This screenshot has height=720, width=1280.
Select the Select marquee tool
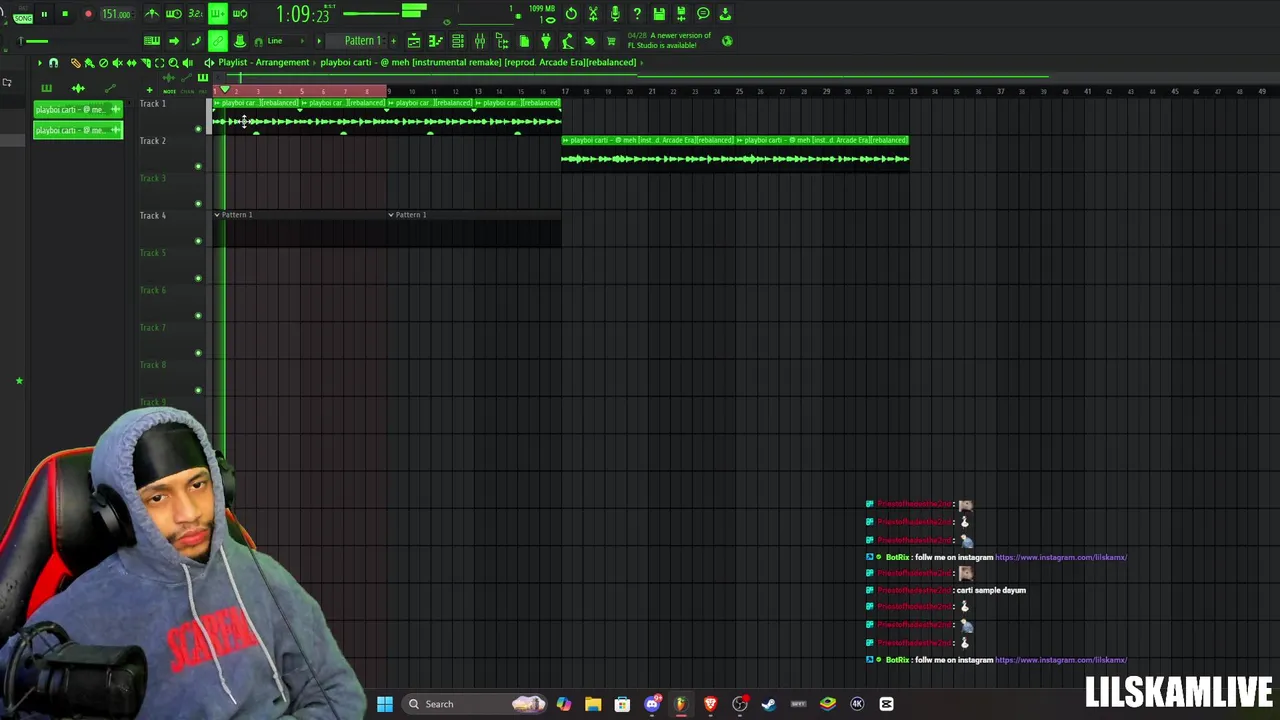159,63
